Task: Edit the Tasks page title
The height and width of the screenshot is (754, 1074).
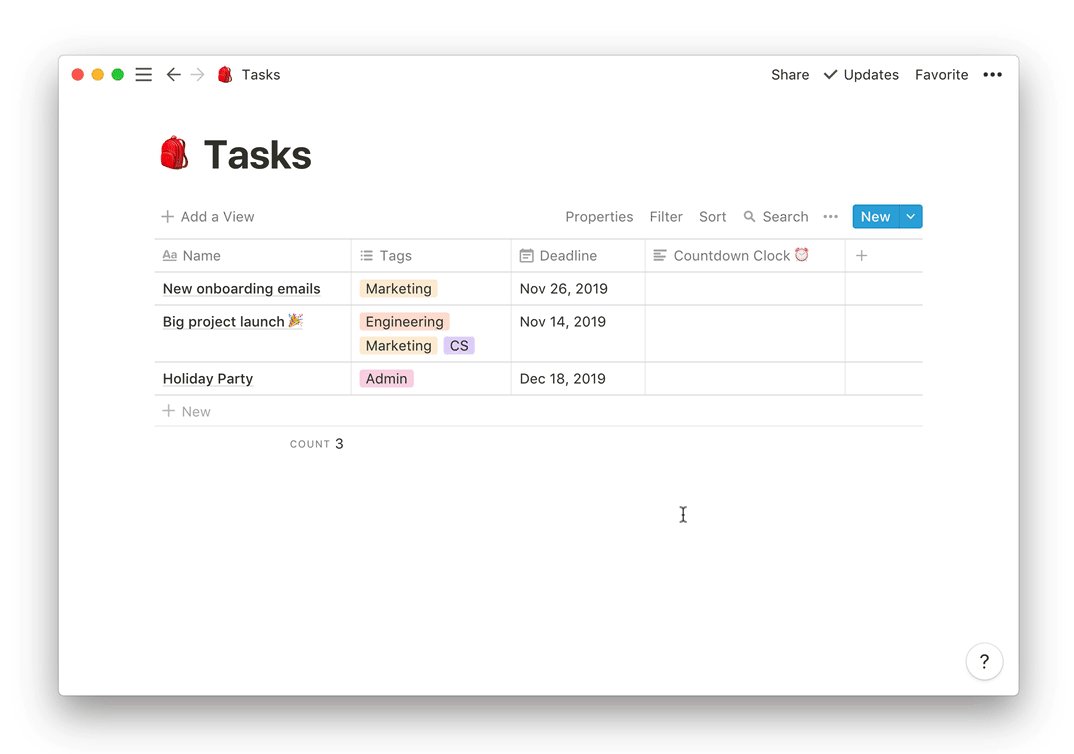Action: (258, 154)
